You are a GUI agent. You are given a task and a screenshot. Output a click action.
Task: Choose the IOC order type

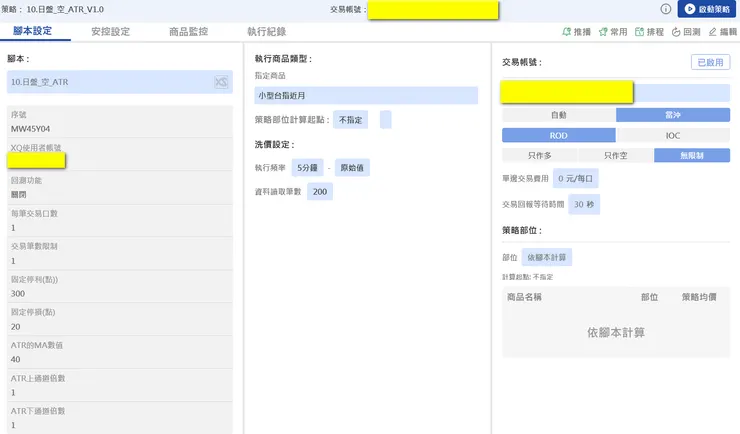coord(673,135)
